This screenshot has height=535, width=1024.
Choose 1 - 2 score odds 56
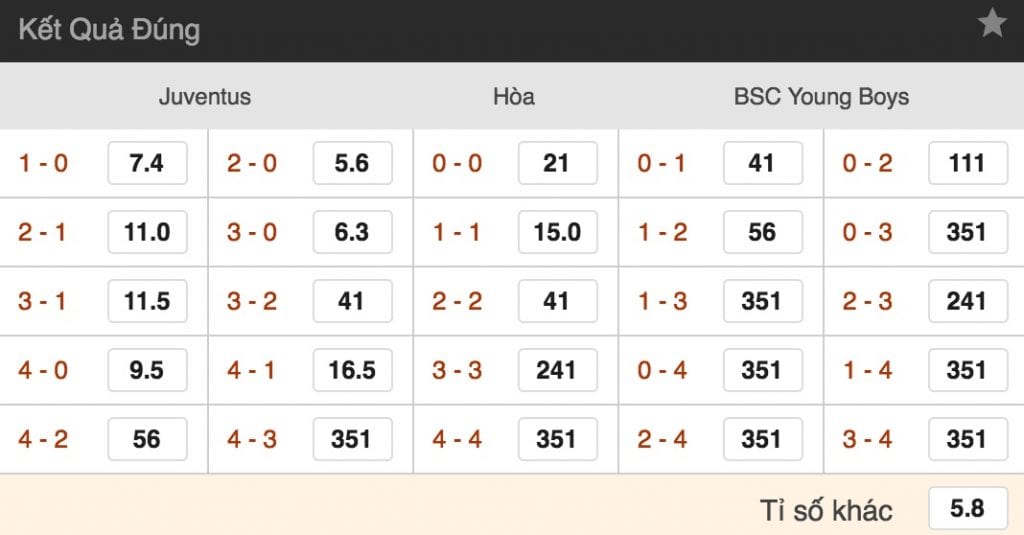point(762,233)
